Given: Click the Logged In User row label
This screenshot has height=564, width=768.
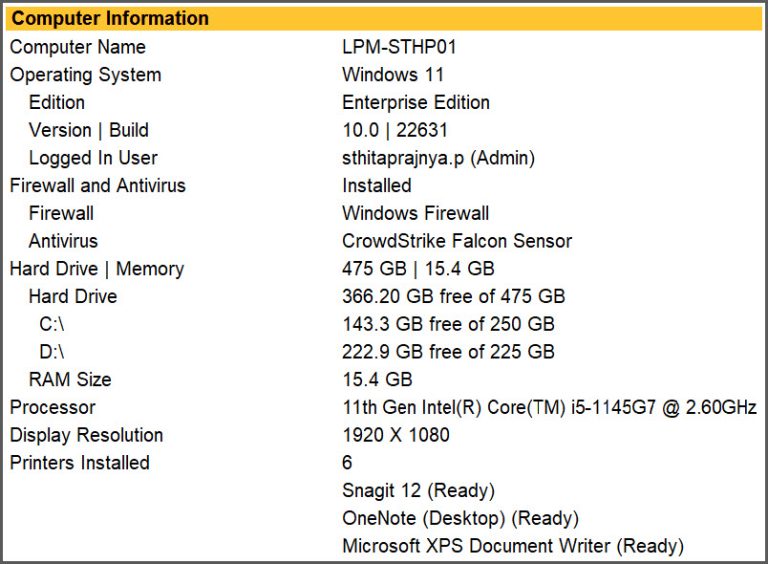Looking at the screenshot, I should 93,158.
